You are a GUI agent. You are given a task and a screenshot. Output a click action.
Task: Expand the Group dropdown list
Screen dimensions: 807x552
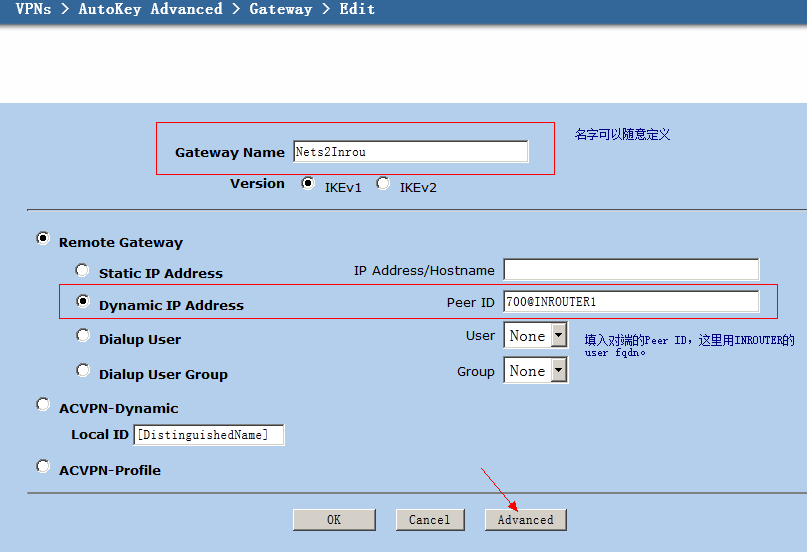[535, 371]
